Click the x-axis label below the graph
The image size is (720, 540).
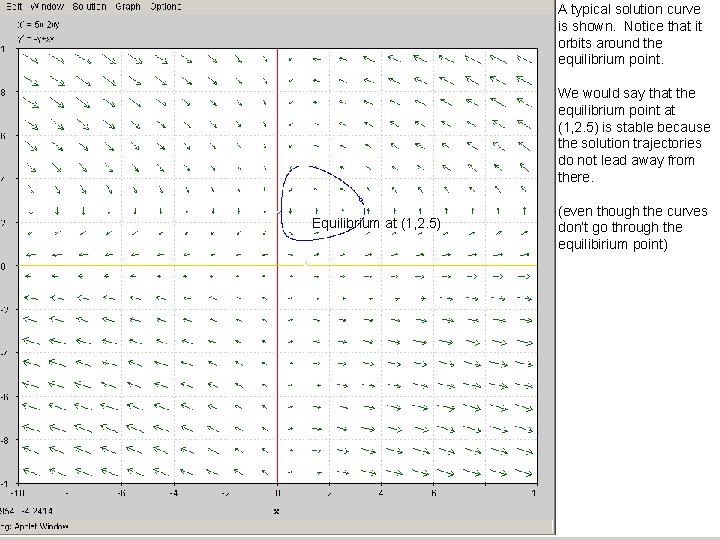276,511
